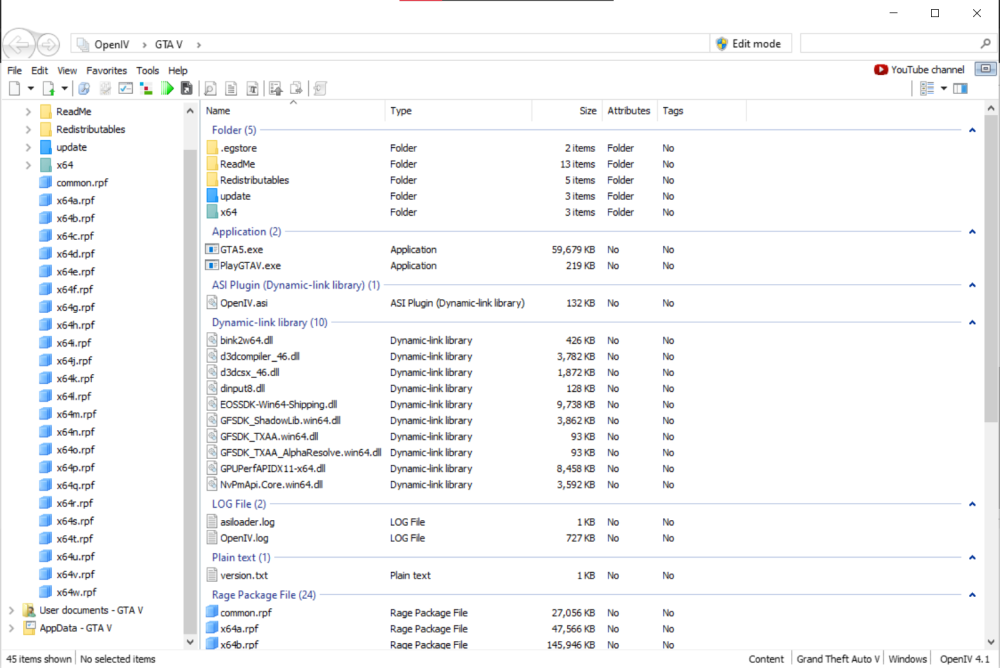Collapse the LOG File (2) group

(x=972, y=504)
